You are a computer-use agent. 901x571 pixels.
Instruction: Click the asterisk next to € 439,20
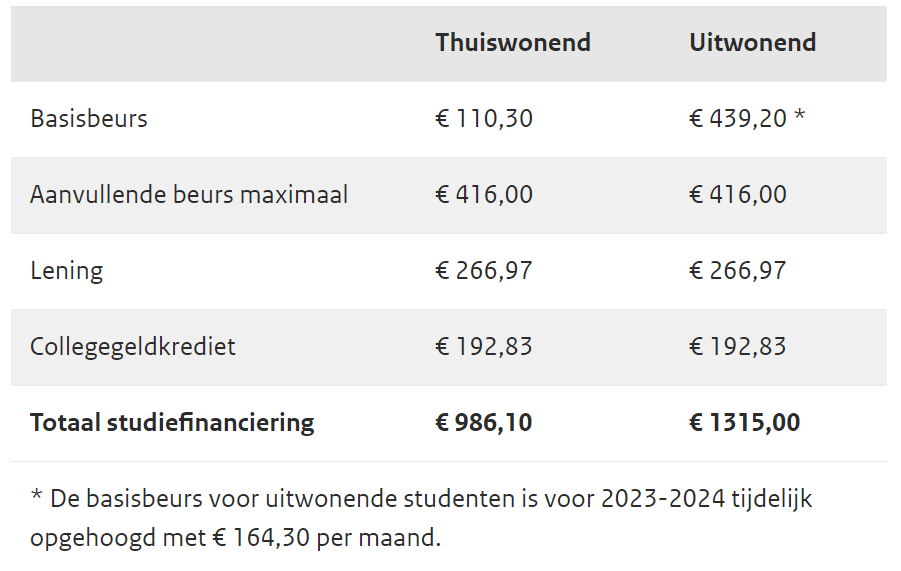[x=799, y=118]
